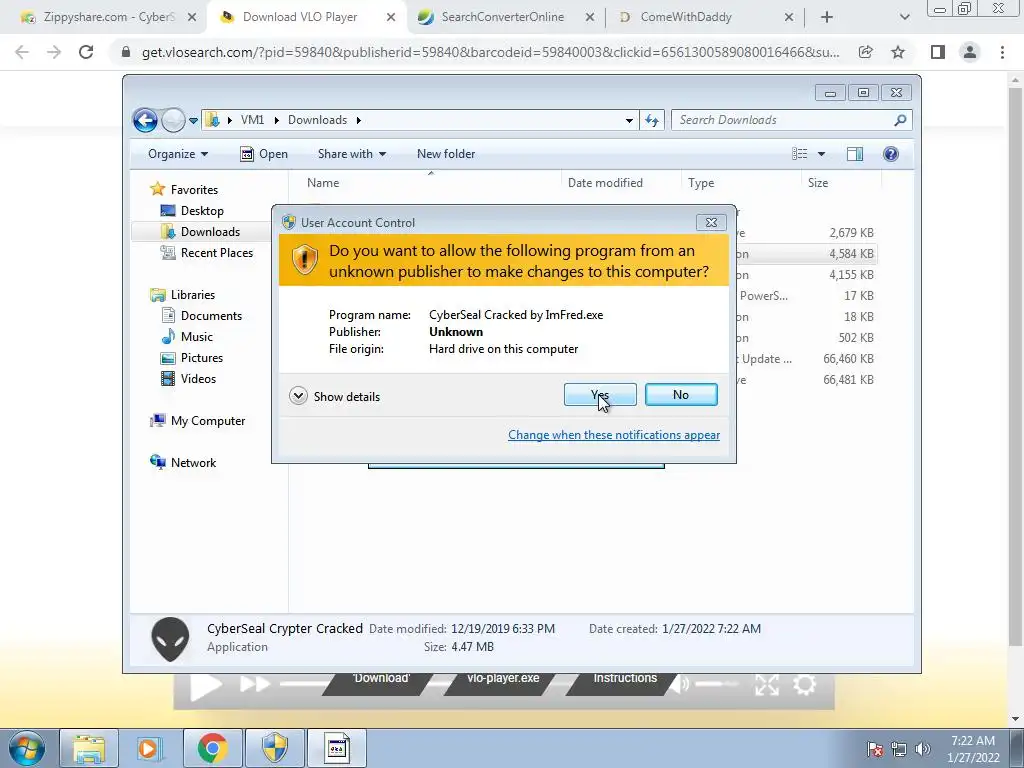Open a new browser tab
Image resolution: width=1024 pixels, height=768 pixels.
827,18
